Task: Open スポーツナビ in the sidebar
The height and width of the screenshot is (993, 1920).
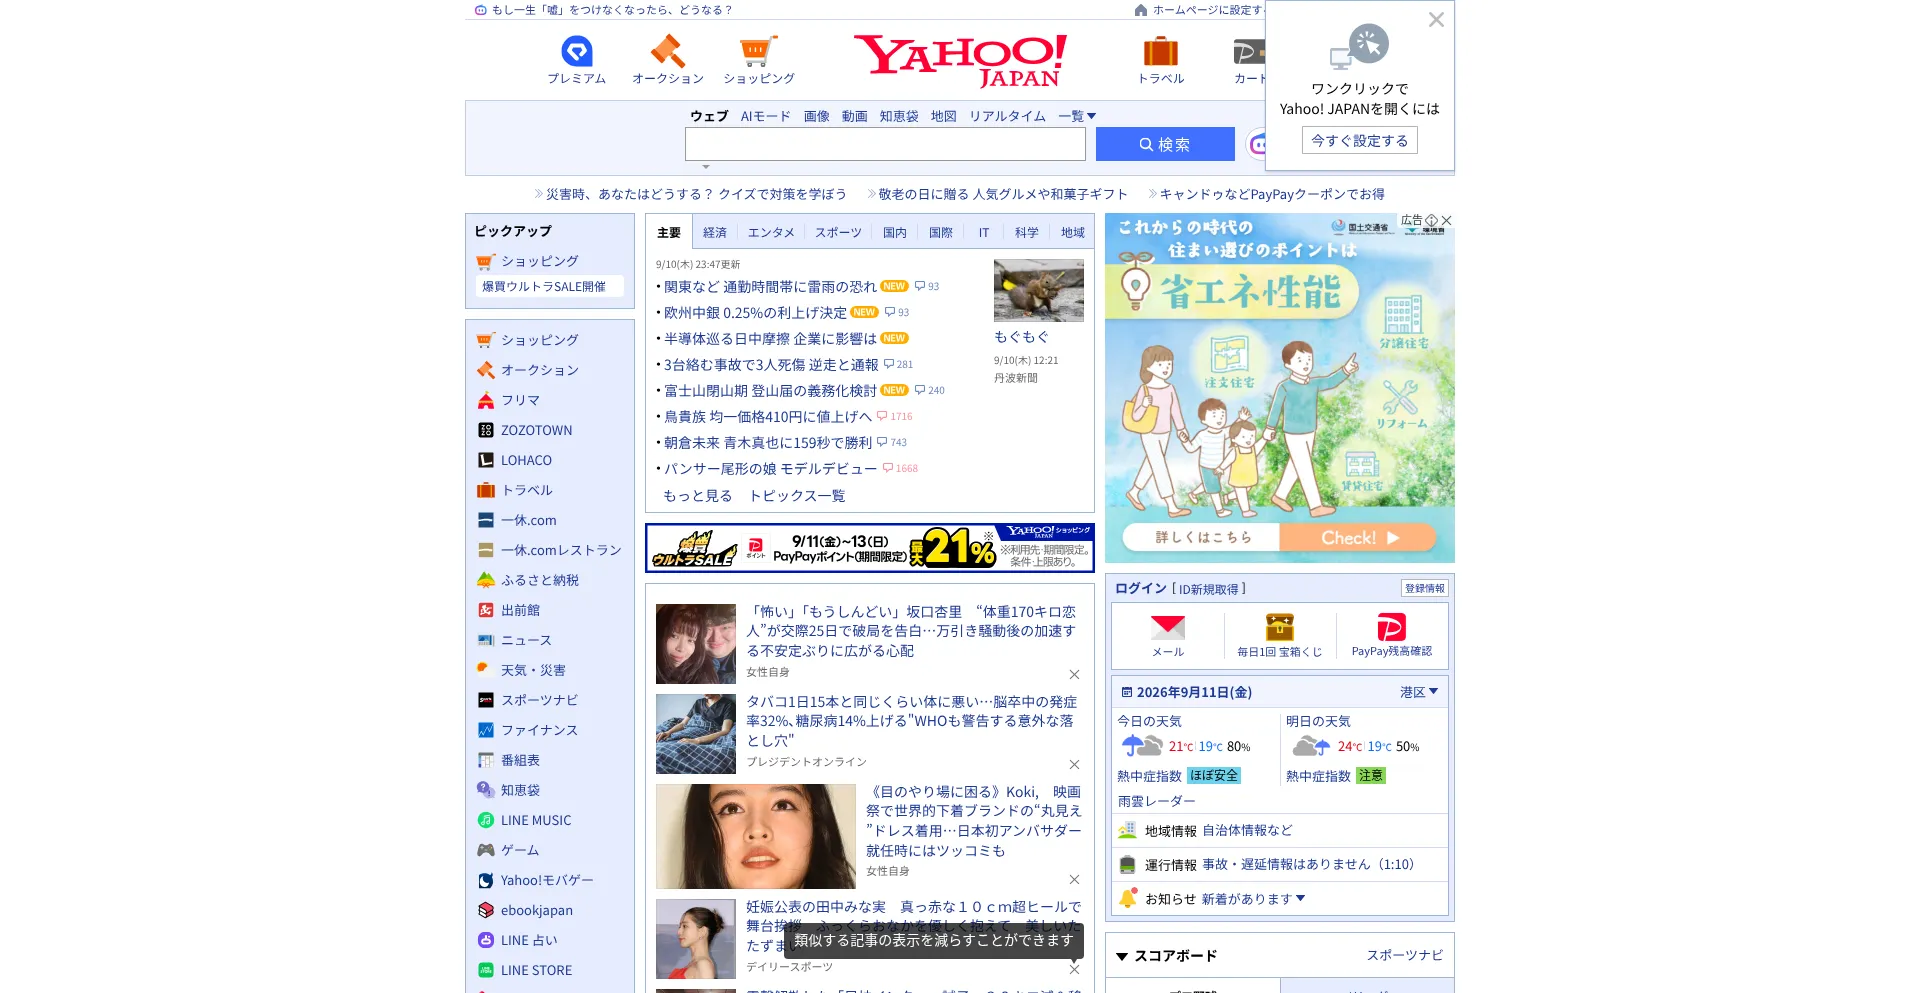Action: pos(539,700)
